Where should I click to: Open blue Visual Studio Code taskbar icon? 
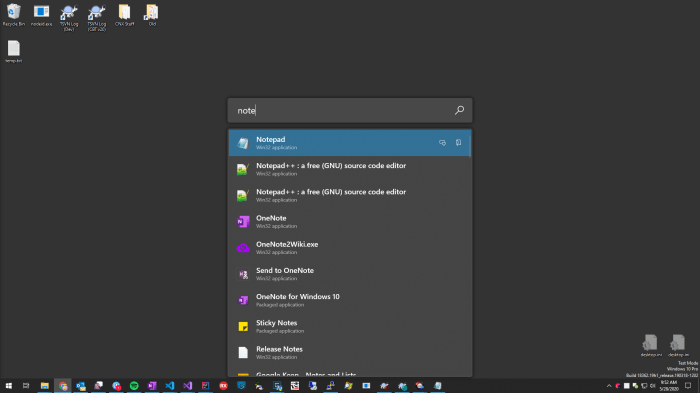[170, 386]
